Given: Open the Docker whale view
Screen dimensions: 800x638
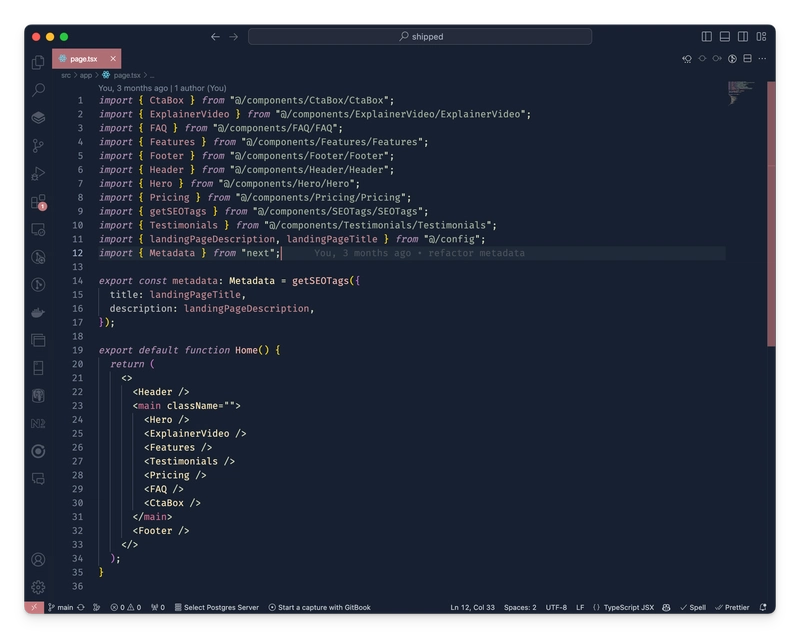Looking at the screenshot, I should [x=38, y=312].
